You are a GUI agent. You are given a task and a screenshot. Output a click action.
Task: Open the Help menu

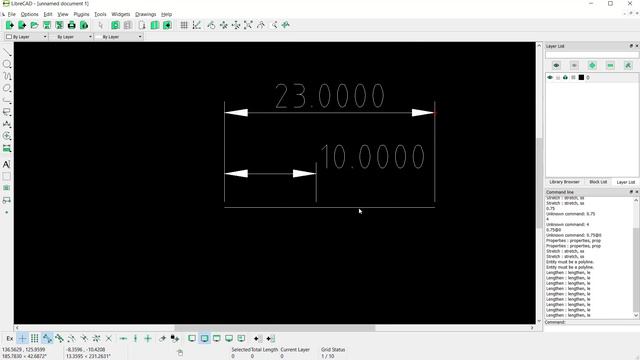click(167, 14)
